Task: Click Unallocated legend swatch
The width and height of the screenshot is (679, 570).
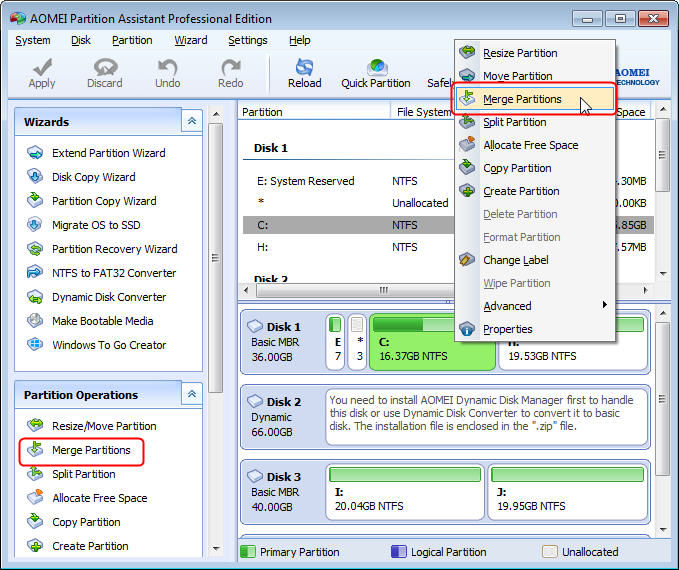Action: 550,551
